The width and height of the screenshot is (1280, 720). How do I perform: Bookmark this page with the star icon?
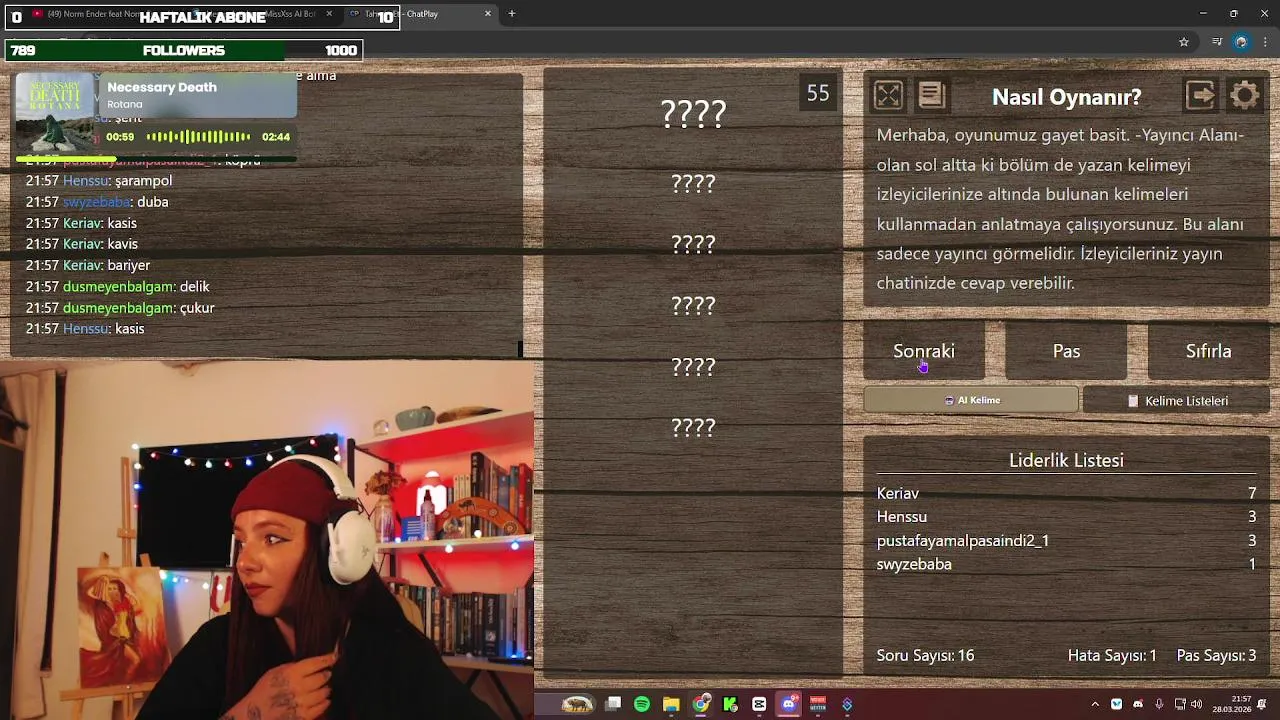point(1184,42)
